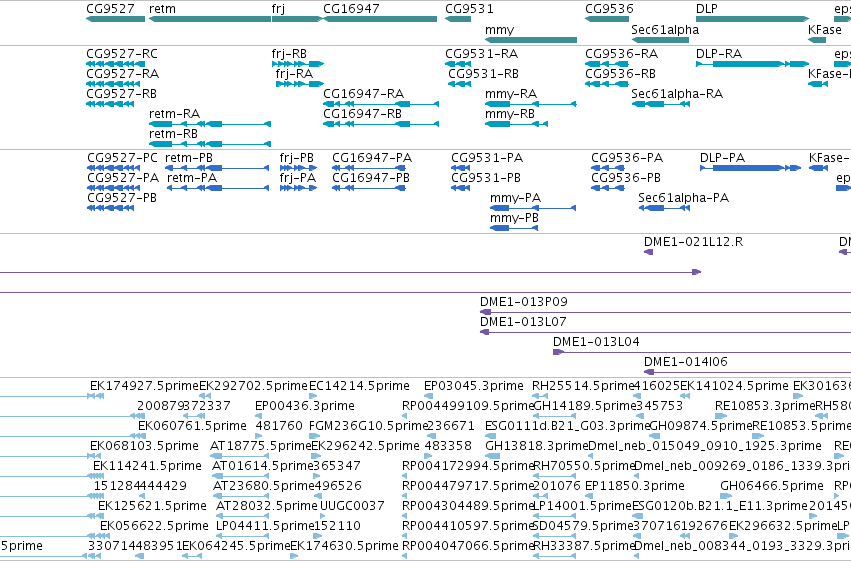Click the CG9531-PA protein label
851x561 pixels.
coord(487,158)
